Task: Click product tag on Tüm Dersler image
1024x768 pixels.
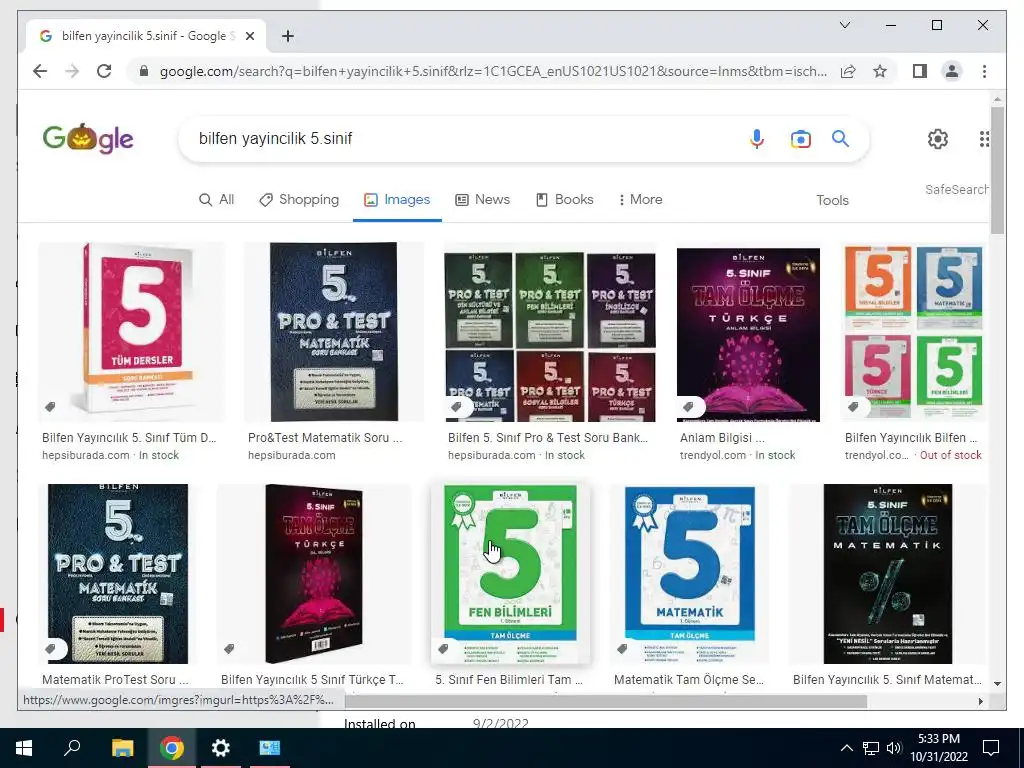Action: click(50, 407)
